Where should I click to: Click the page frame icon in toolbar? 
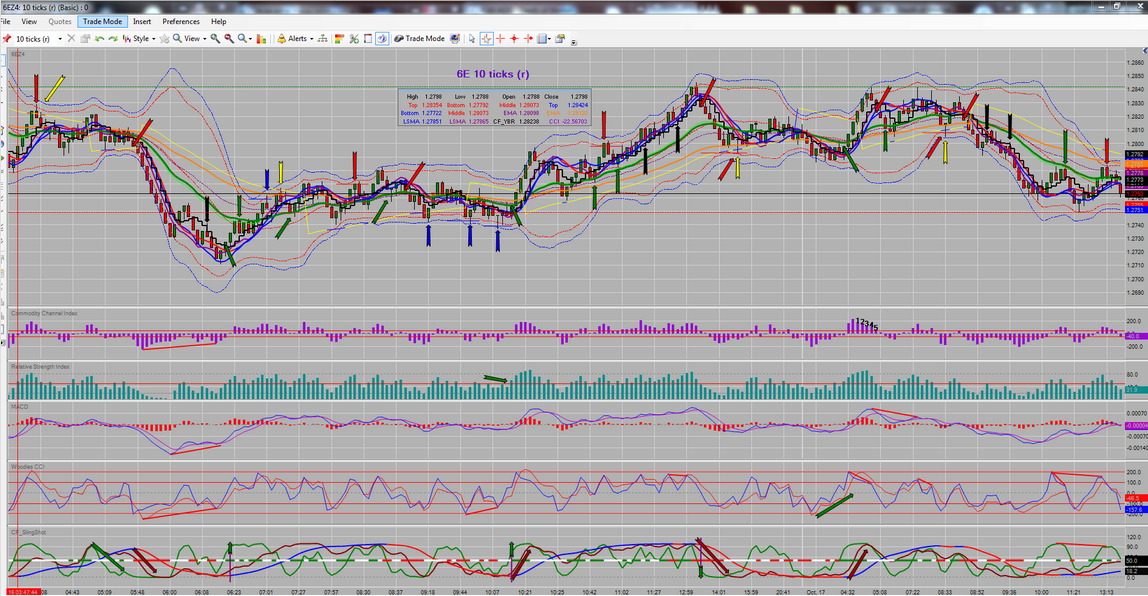pos(368,39)
